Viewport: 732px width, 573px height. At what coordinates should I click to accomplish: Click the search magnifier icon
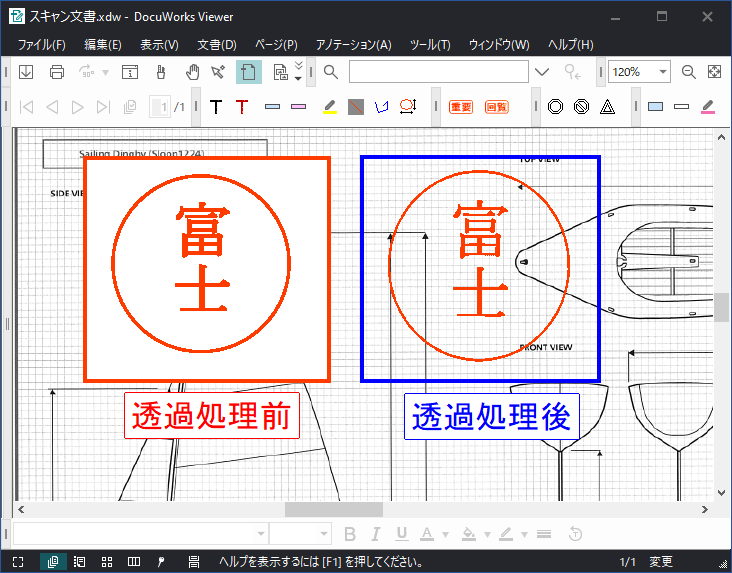point(331,72)
